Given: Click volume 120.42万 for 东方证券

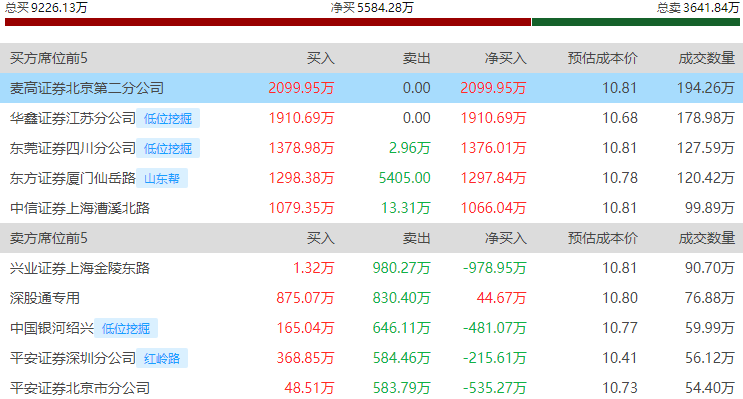Looking at the screenshot, I should 706,178.
